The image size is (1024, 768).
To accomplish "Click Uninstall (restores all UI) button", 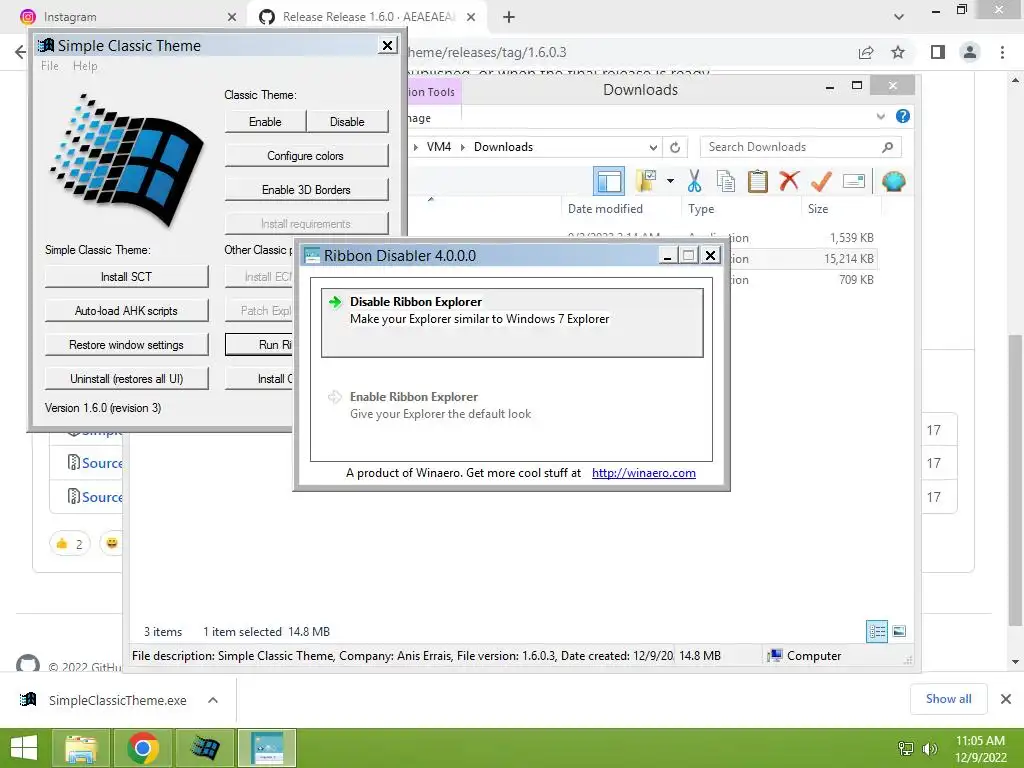I will point(127,379).
